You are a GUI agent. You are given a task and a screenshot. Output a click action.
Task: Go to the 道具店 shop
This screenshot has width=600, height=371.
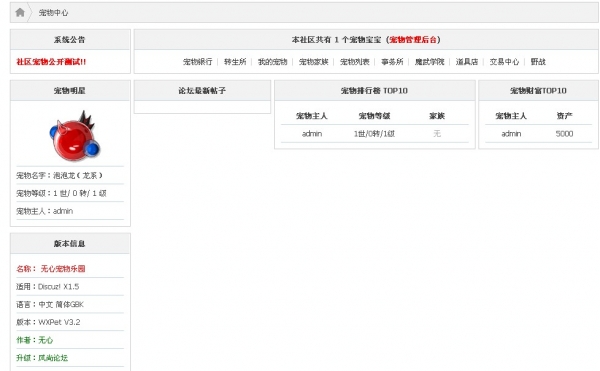pyautogui.click(x=467, y=62)
